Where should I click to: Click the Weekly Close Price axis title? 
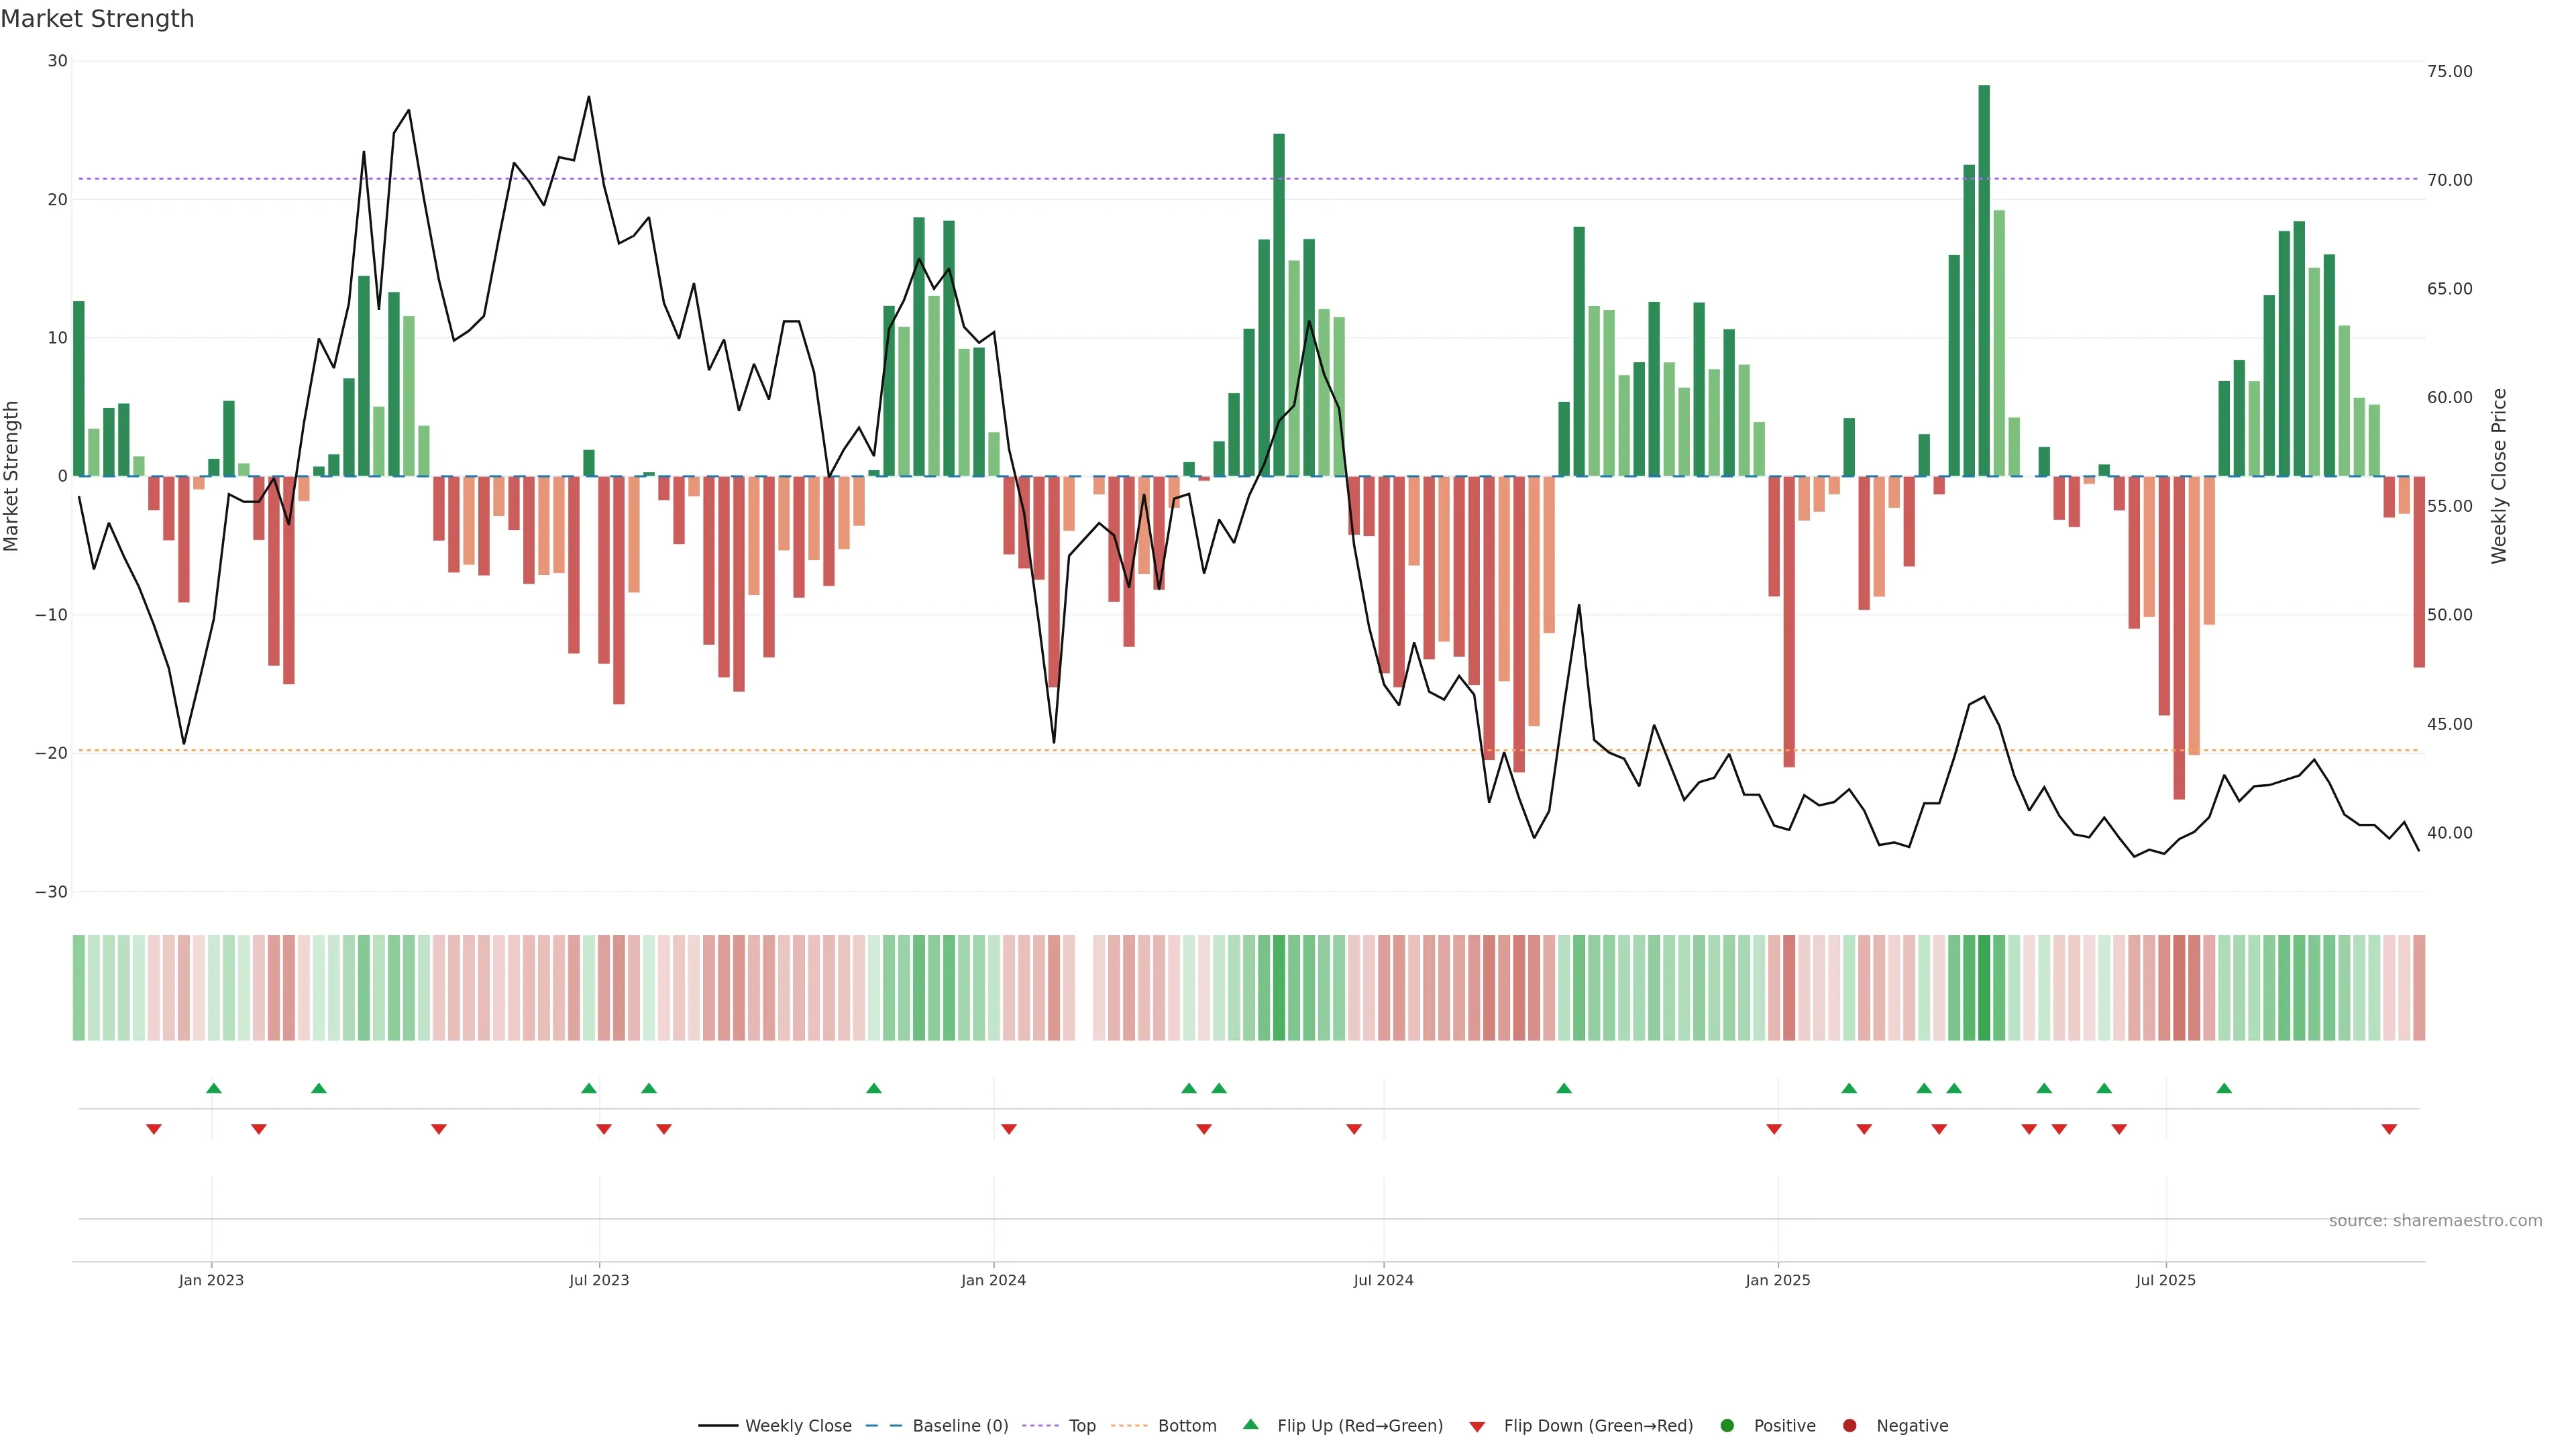point(2499,476)
